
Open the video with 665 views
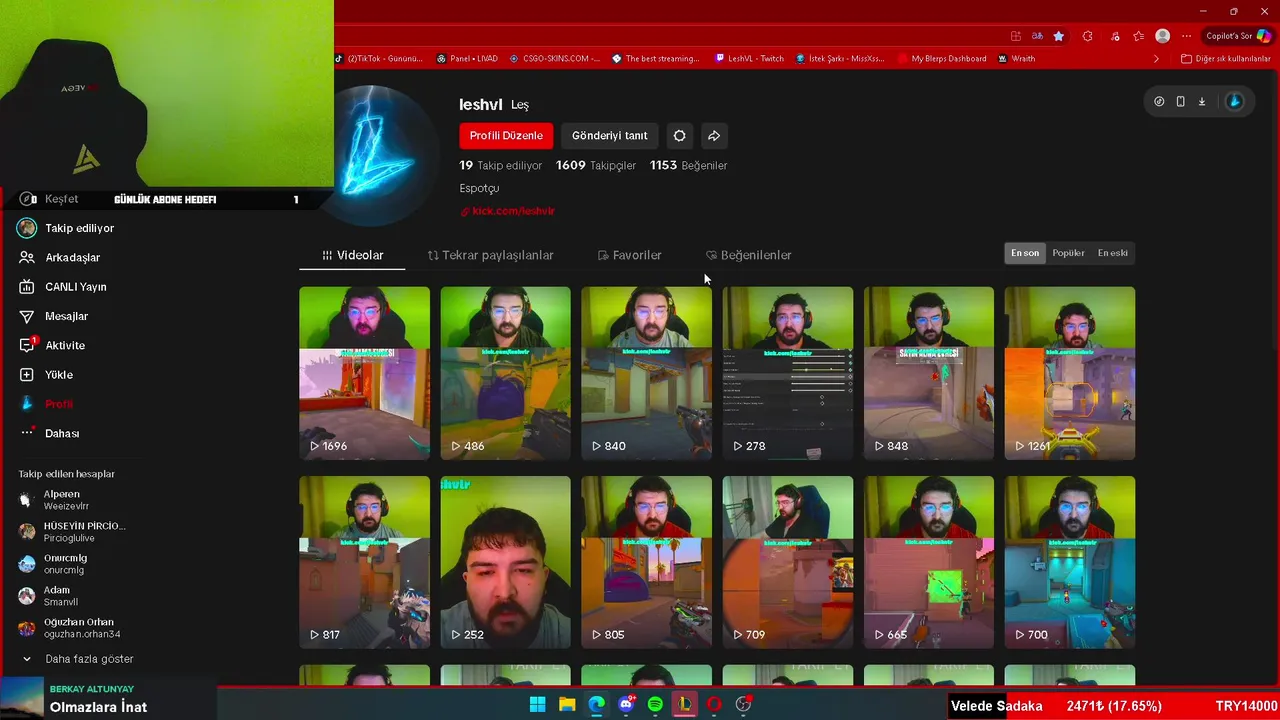click(x=929, y=562)
